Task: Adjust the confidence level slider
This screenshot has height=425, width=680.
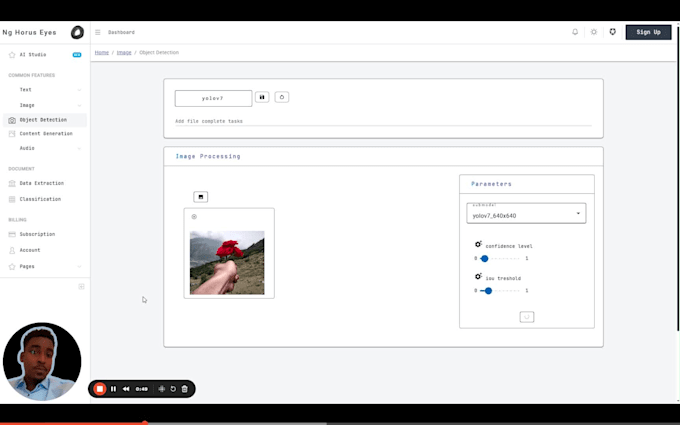Action: point(501,258)
